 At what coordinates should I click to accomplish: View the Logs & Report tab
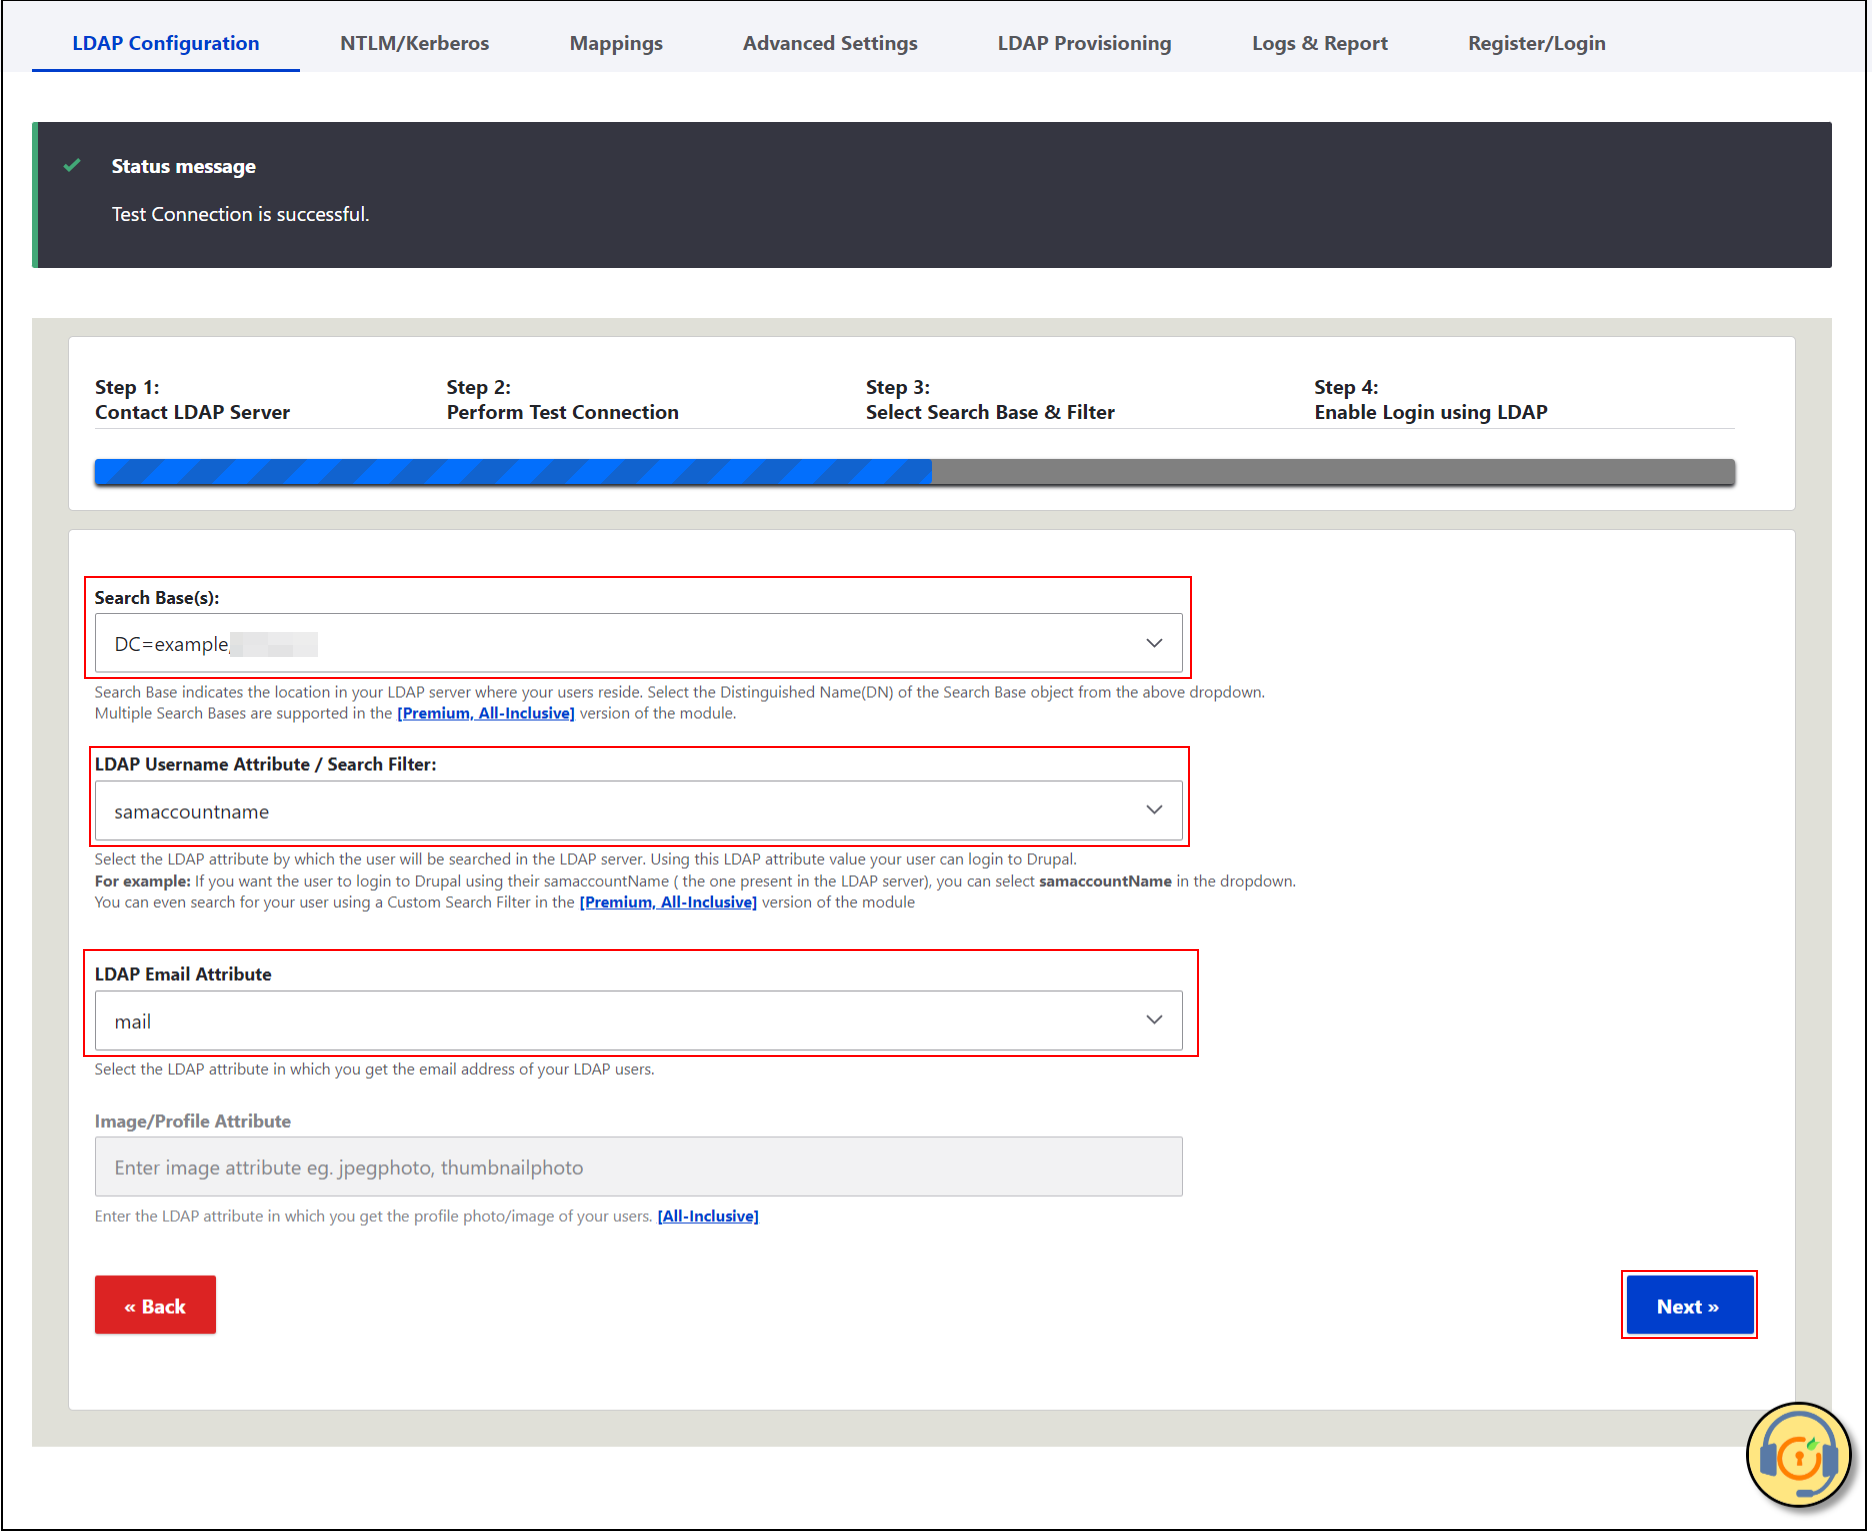coord(1319,43)
